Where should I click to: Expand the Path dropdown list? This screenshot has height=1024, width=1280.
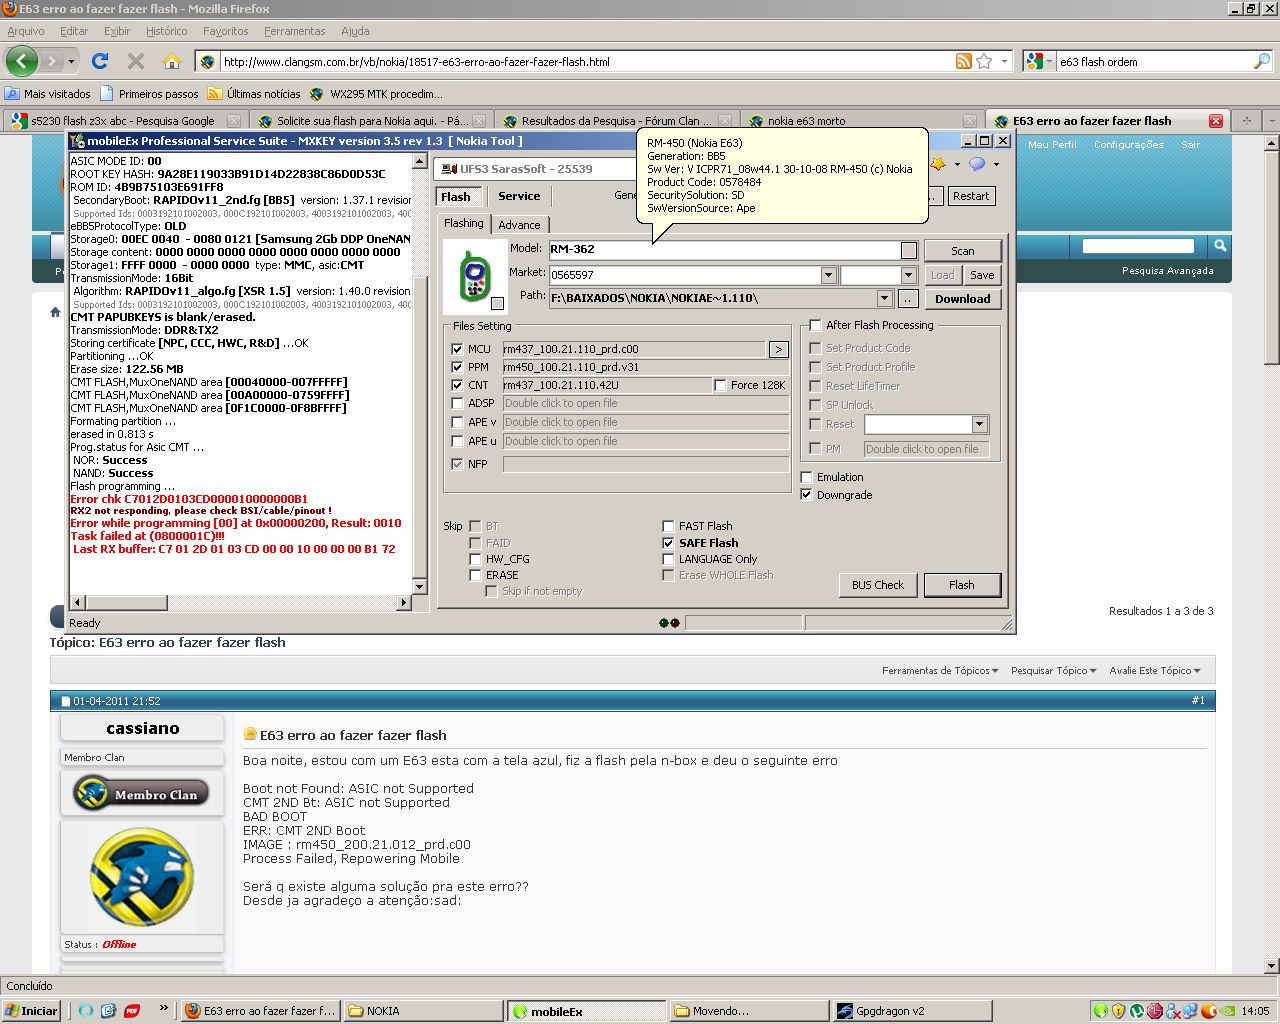(884, 298)
